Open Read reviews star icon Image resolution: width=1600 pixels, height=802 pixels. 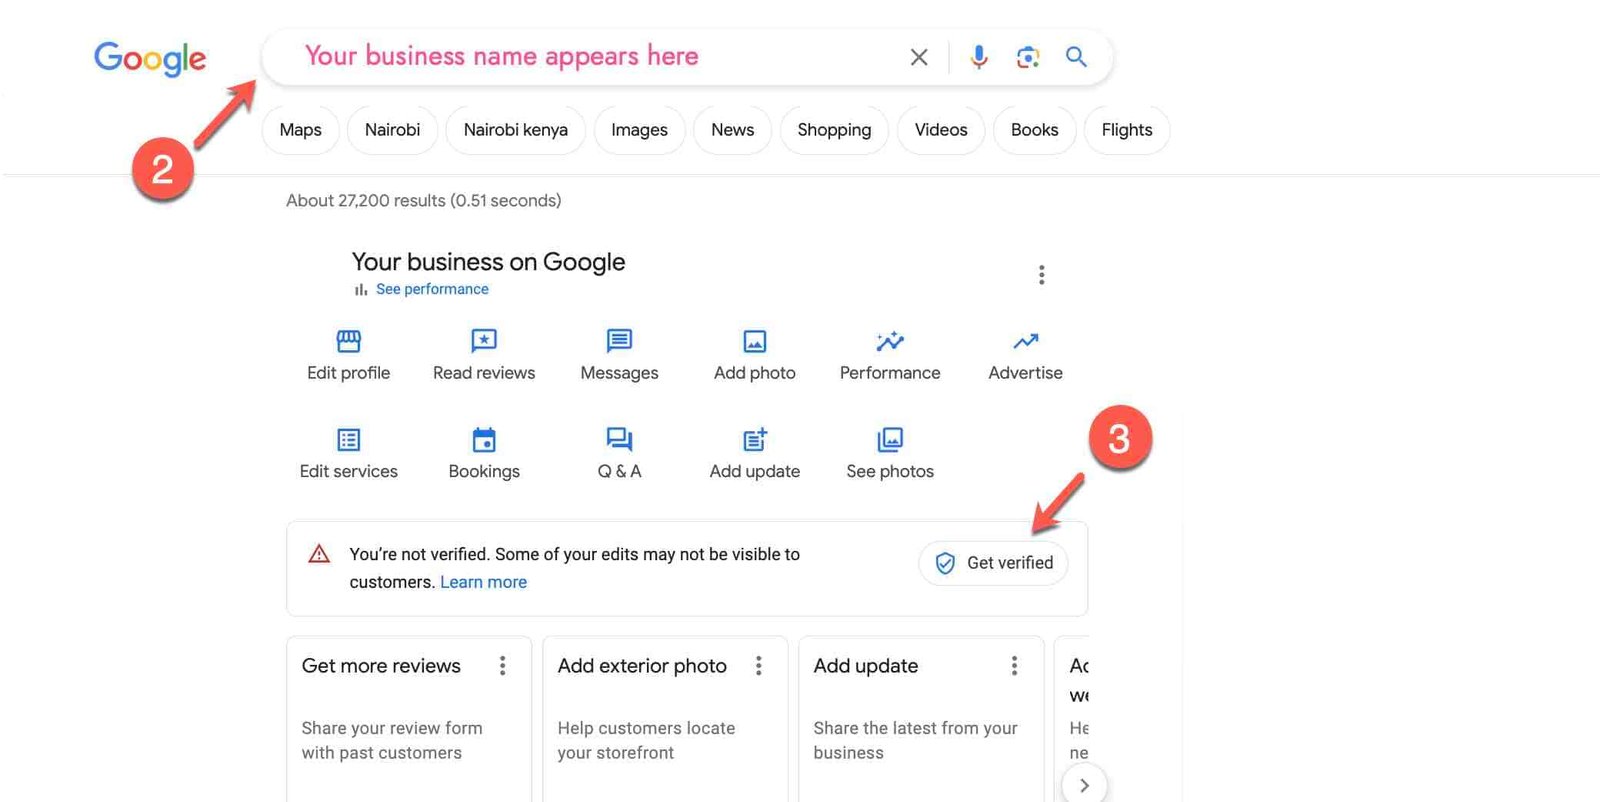point(484,341)
